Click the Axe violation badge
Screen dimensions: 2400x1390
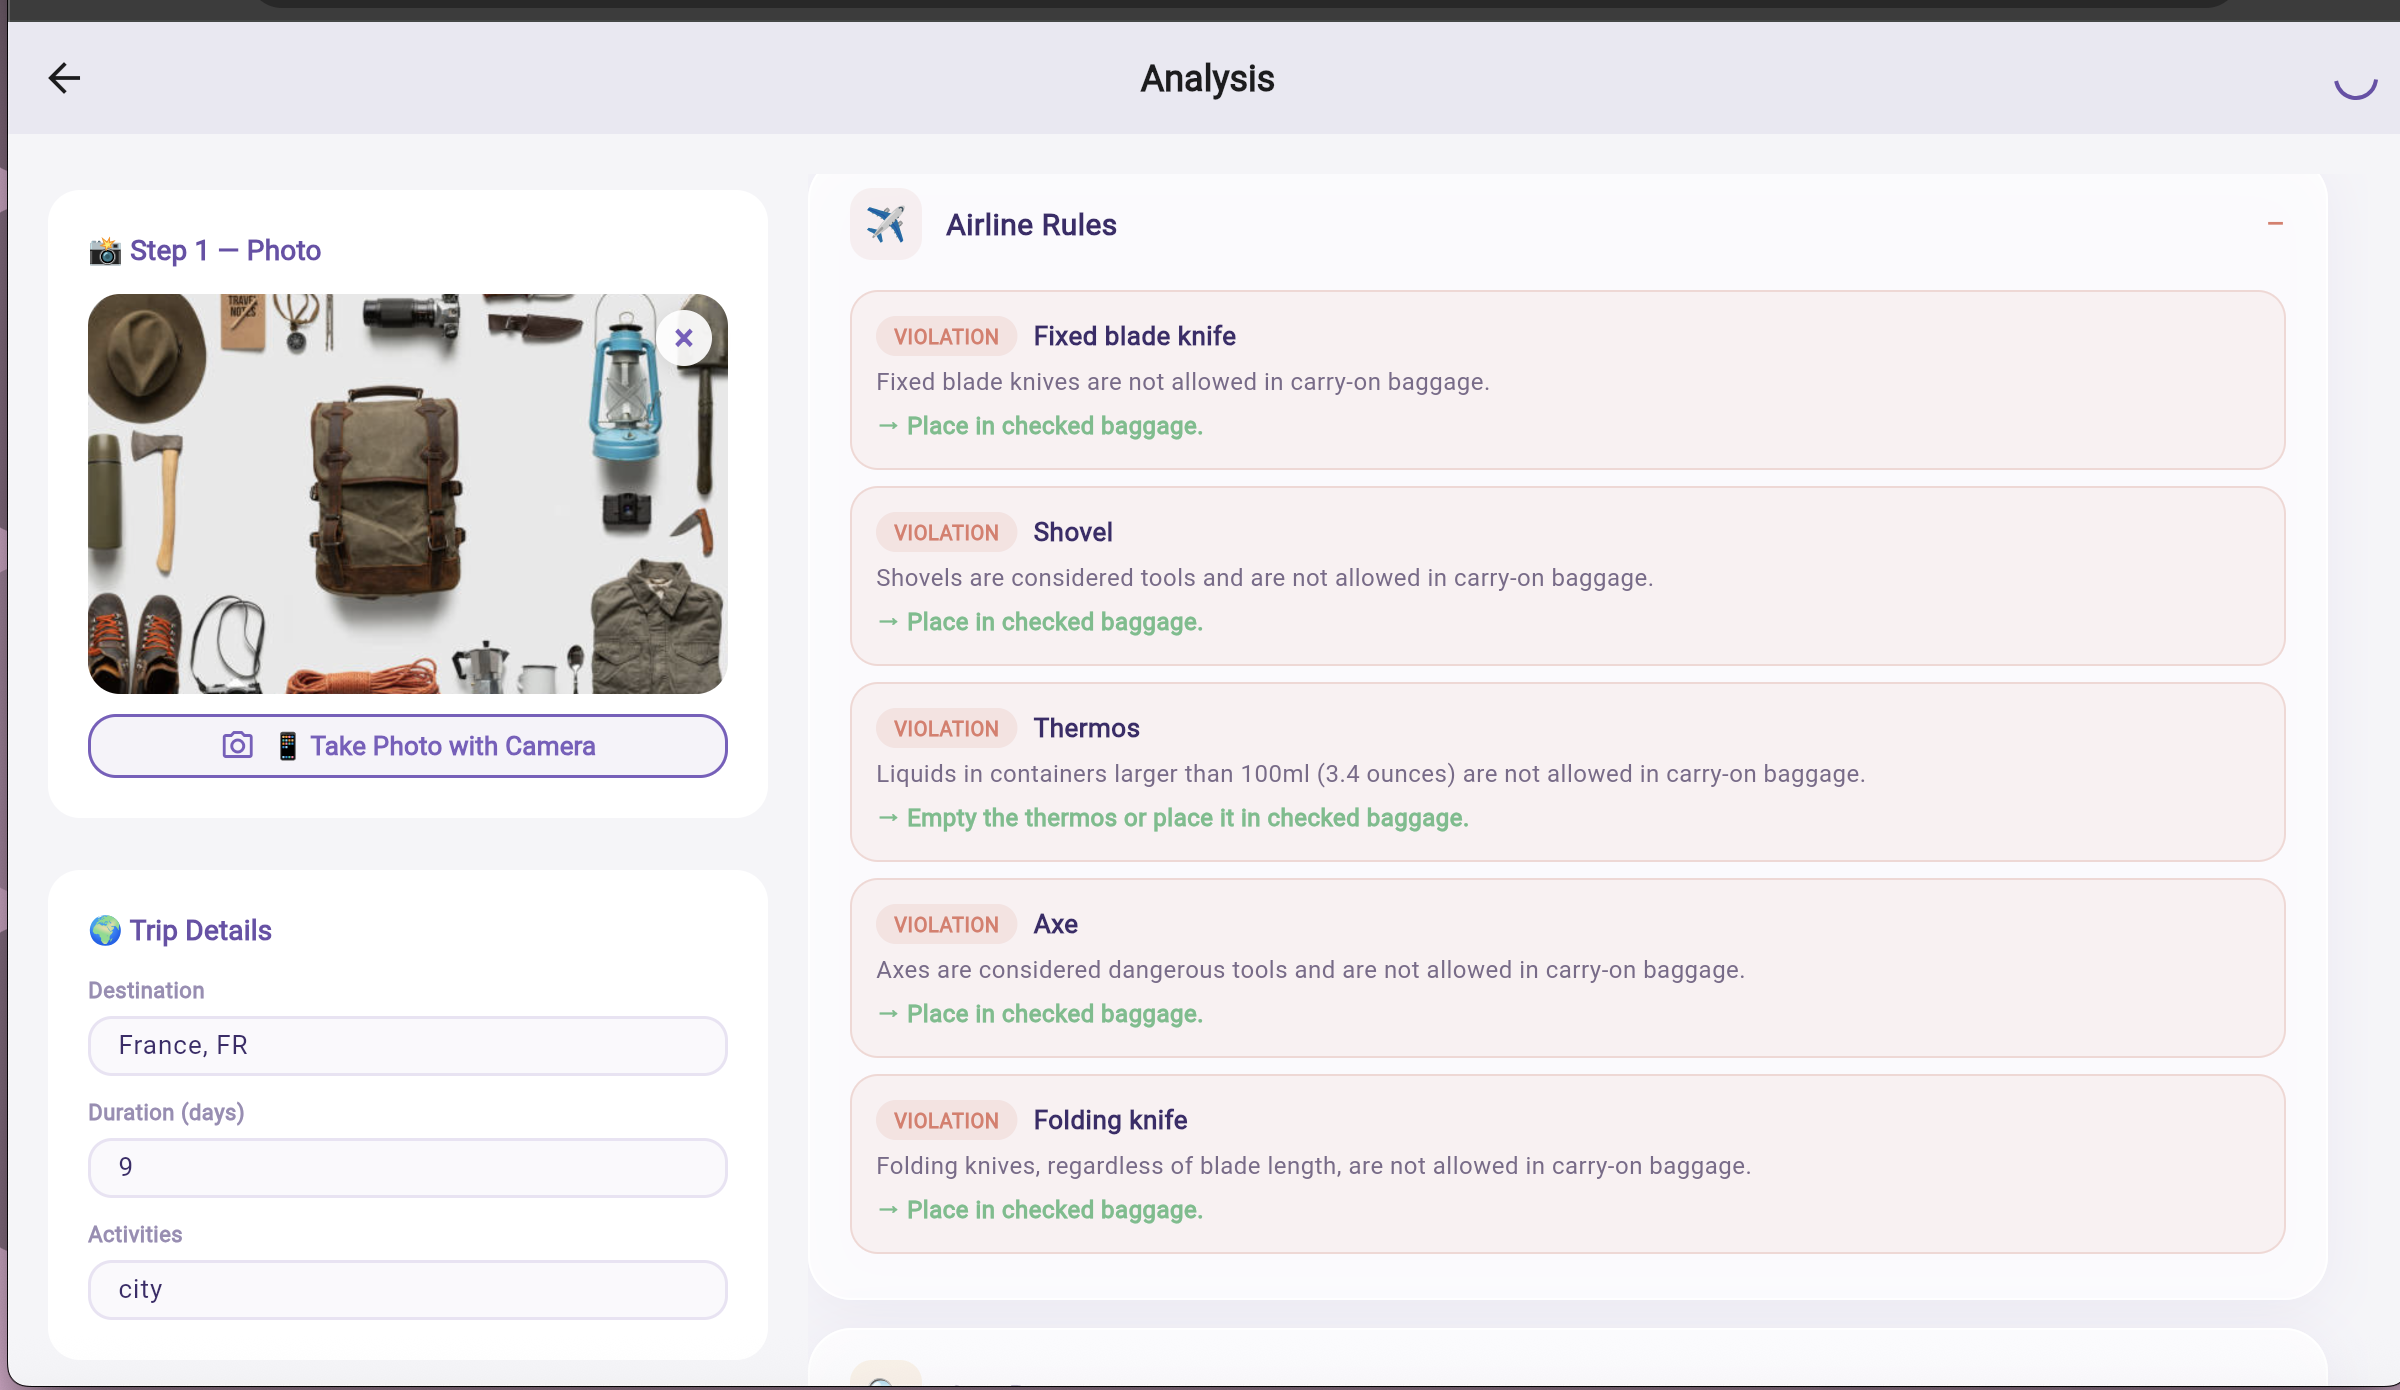point(946,925)
